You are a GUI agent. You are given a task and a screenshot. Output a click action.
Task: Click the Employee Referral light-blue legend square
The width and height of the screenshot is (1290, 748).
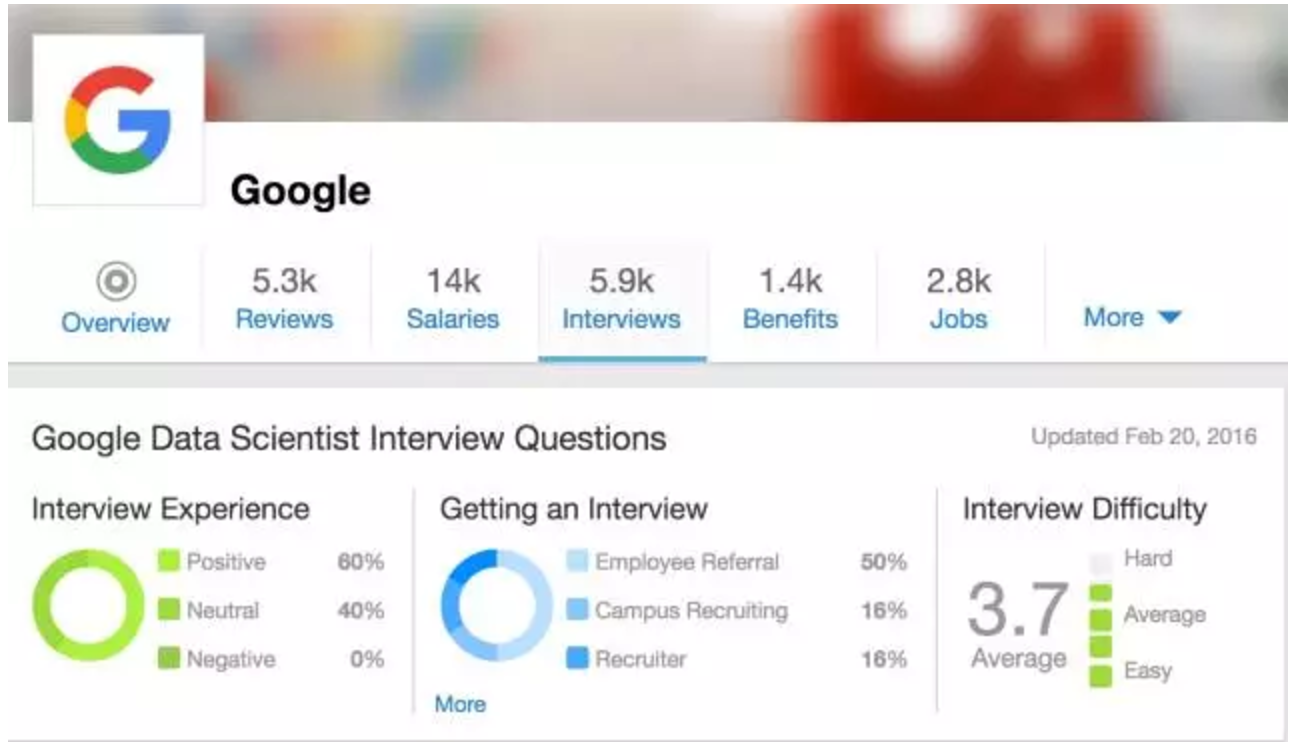[x=577, y=561]
